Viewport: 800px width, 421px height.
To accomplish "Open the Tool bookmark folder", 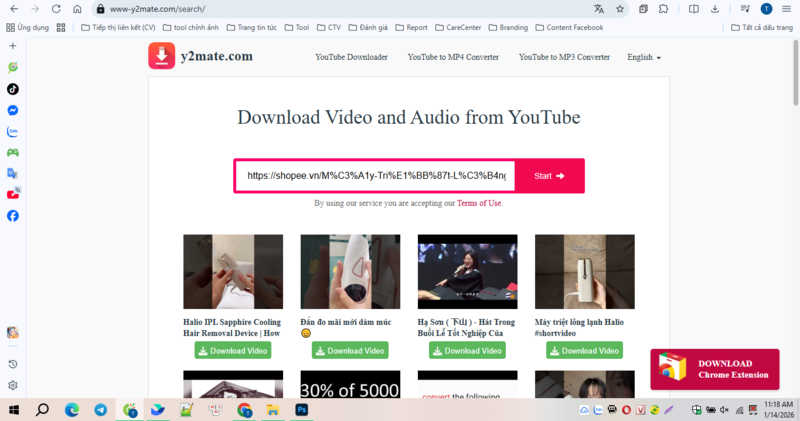I will coord(297,28).
